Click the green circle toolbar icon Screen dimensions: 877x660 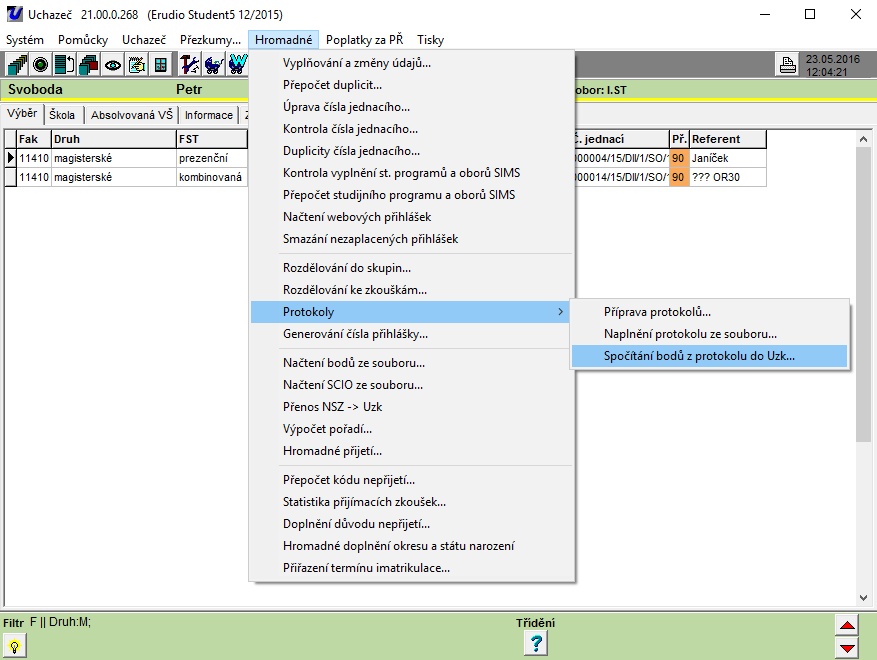click(41, 65)
